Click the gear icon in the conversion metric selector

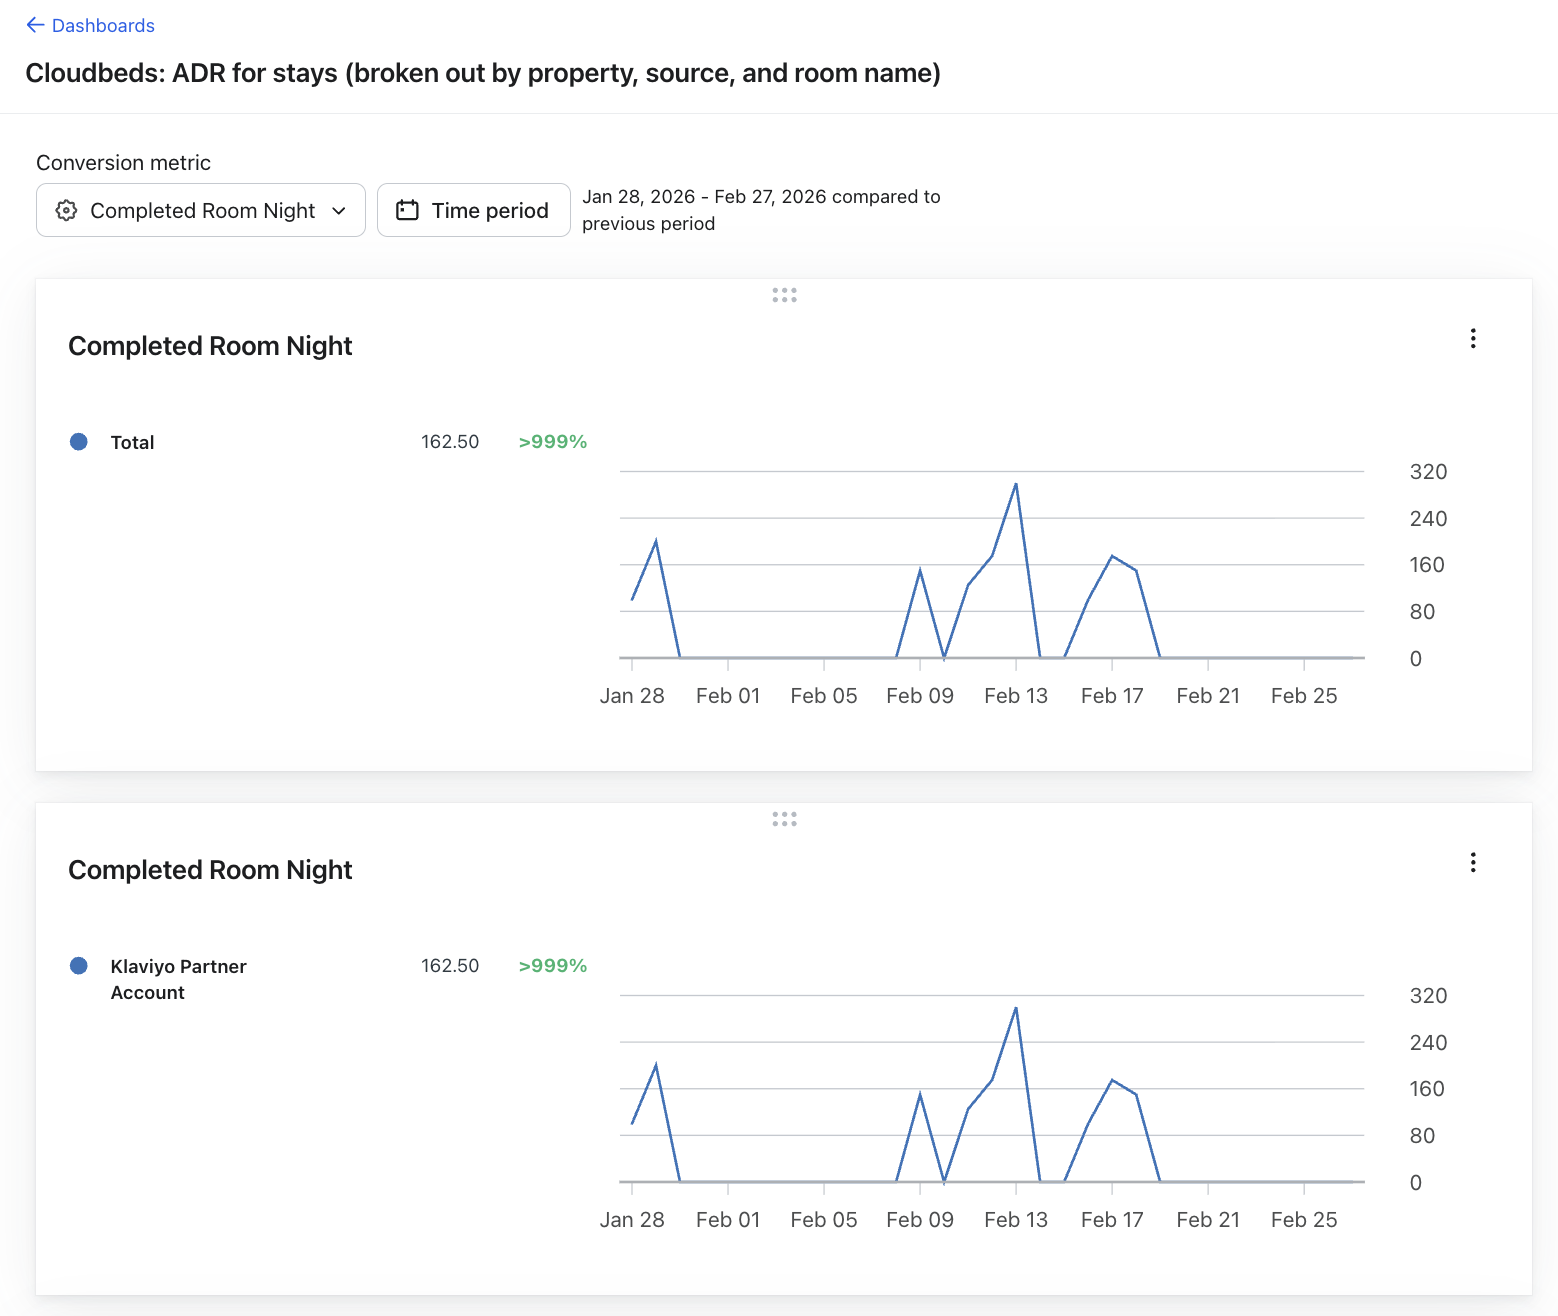pos(66,210)
